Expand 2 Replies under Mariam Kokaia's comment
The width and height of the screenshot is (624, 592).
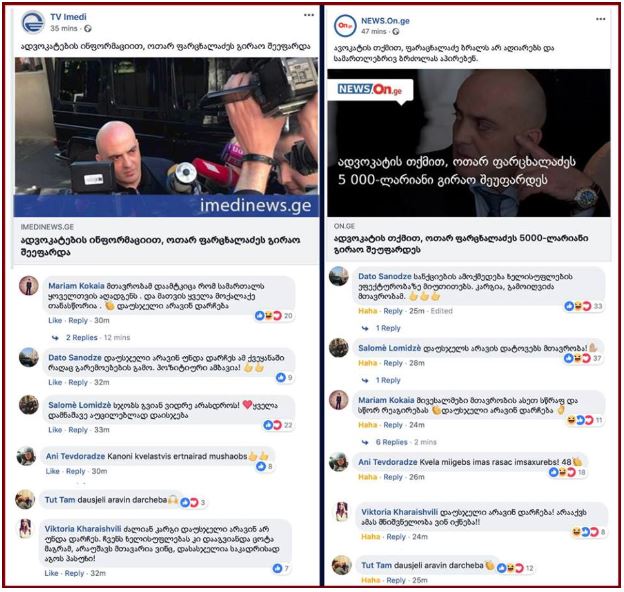click(82, 338)
